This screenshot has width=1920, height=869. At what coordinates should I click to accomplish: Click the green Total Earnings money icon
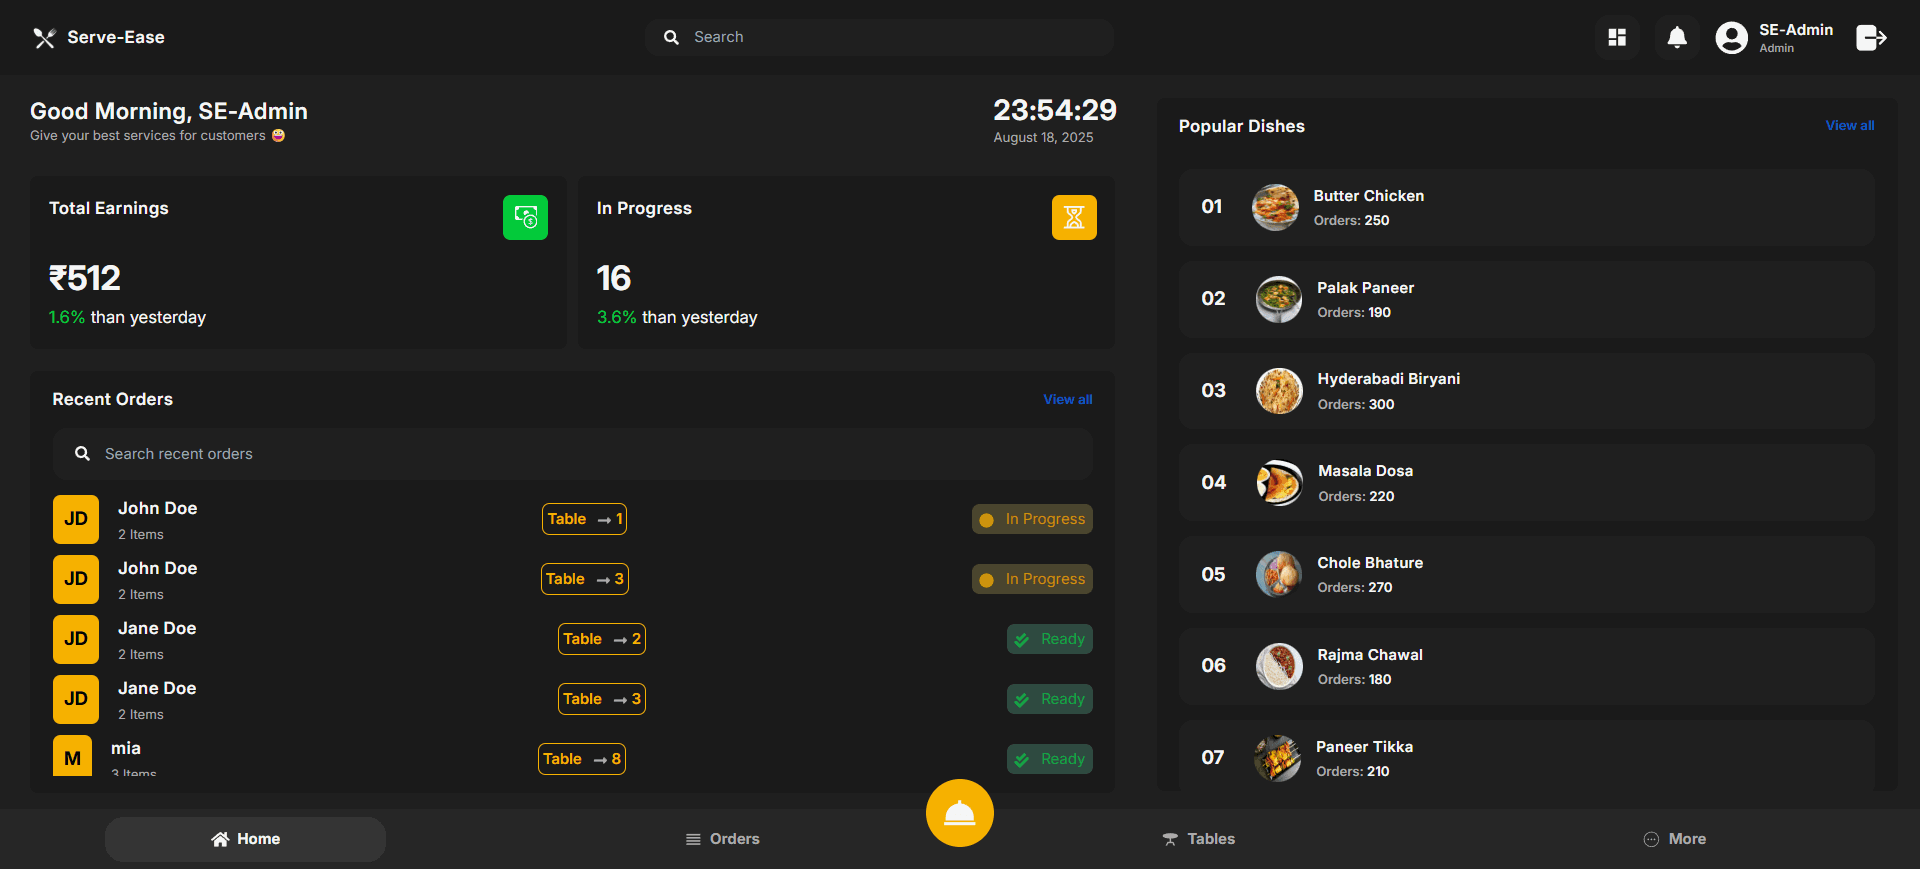coord(525,217)
